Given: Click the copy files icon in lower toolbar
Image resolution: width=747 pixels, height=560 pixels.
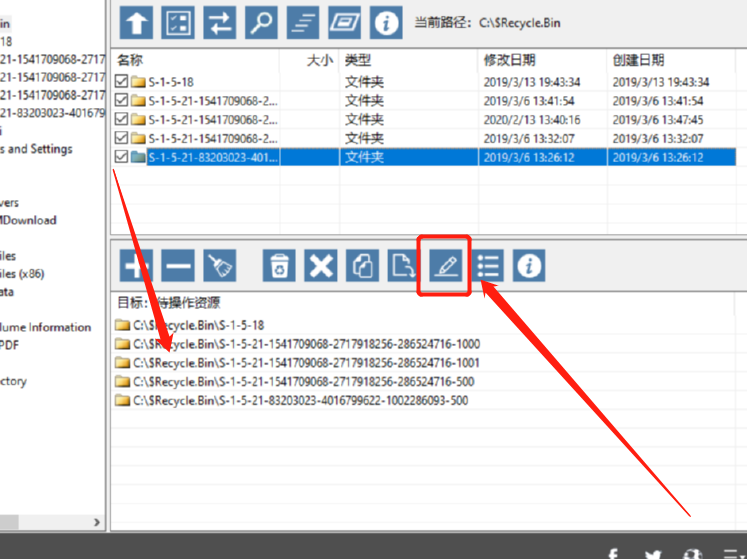Looking at the screenshot, I should pos(363,265).
